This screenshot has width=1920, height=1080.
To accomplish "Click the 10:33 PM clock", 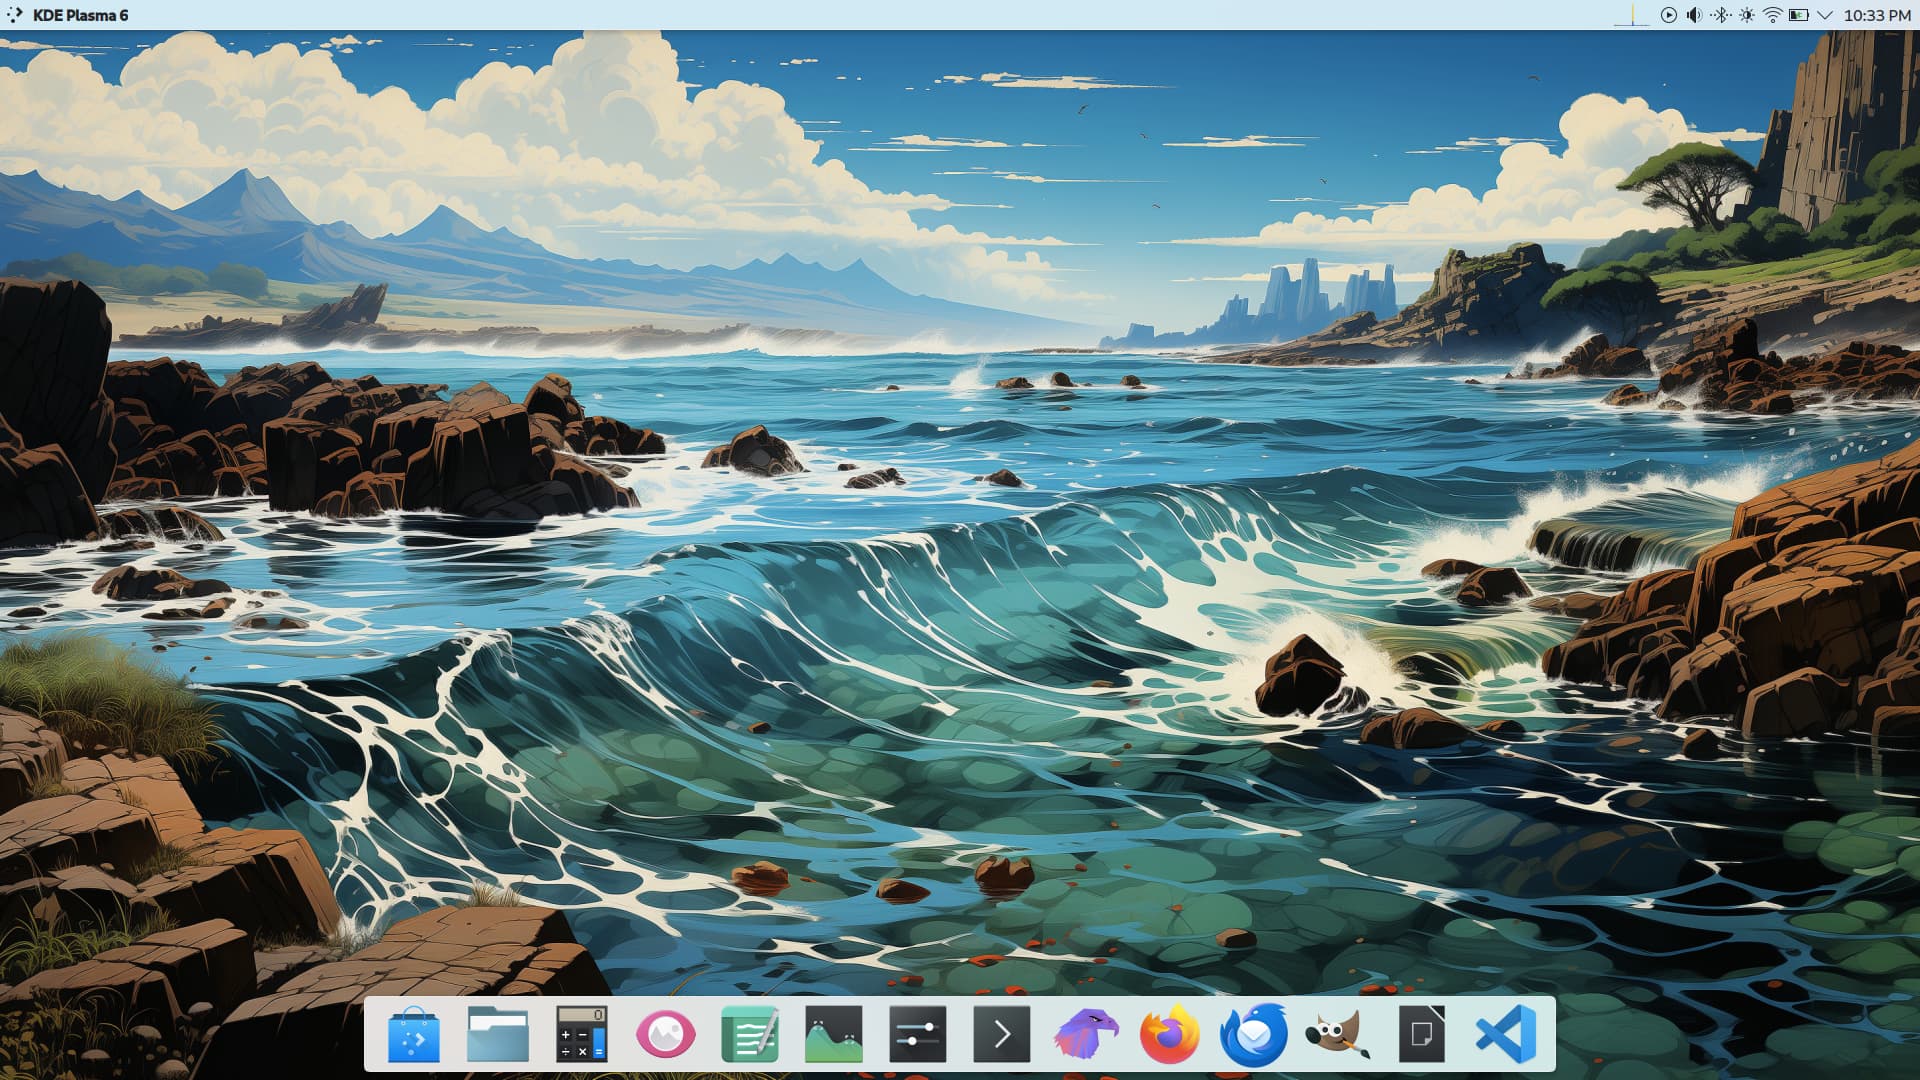I will (1877, 15).
